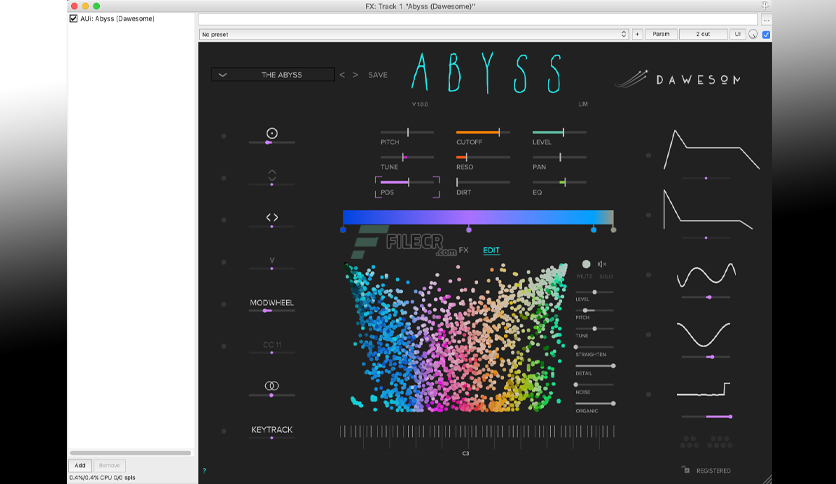Click the color gradient bar
The image size is (836, 484).
pyautogui.click(x=478, y=217)
